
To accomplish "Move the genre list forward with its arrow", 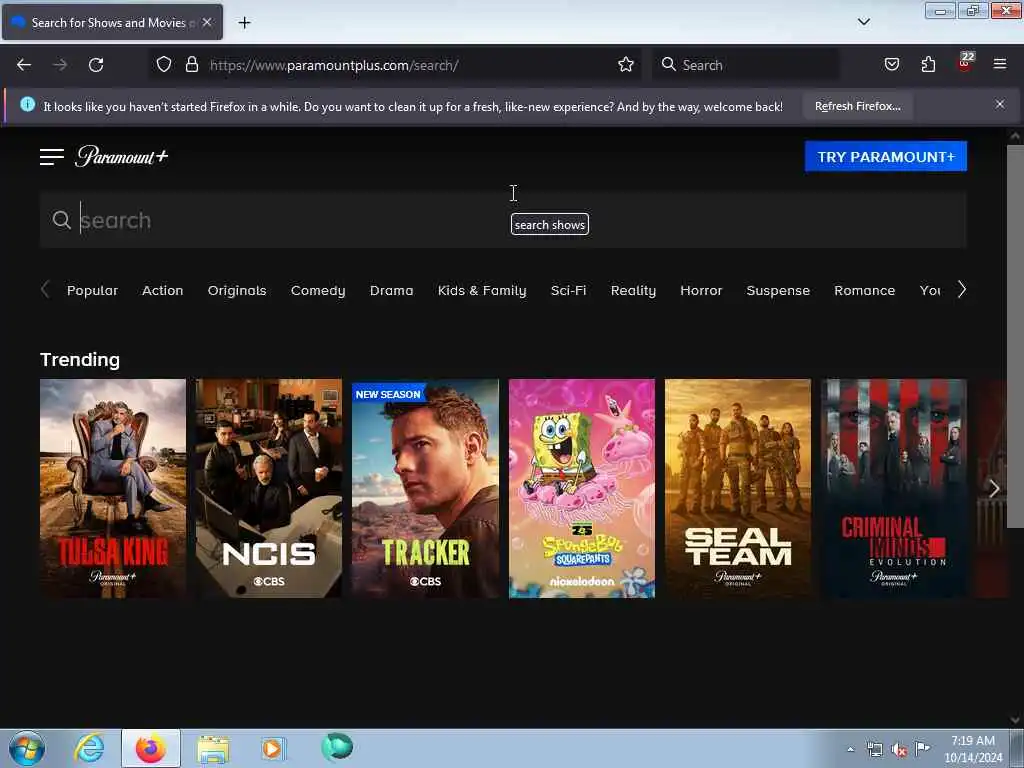I will tap(961, 289).
